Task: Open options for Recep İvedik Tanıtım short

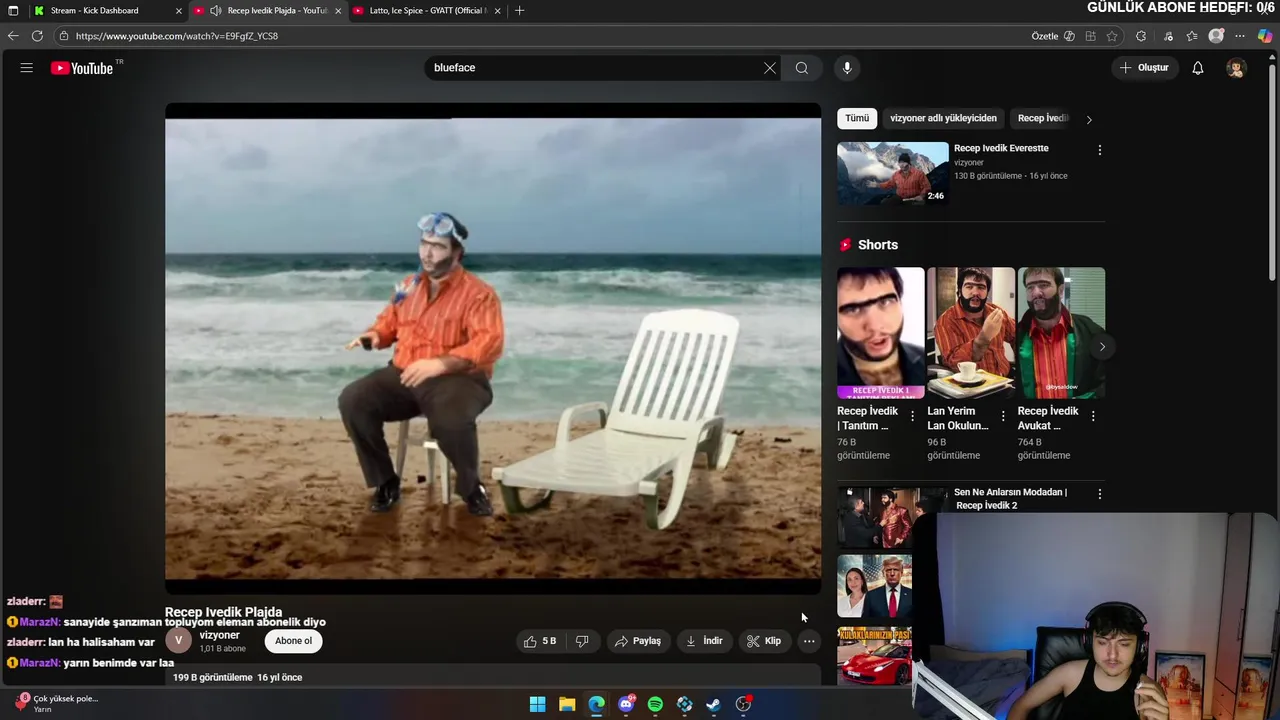Action: click(912, 416)
